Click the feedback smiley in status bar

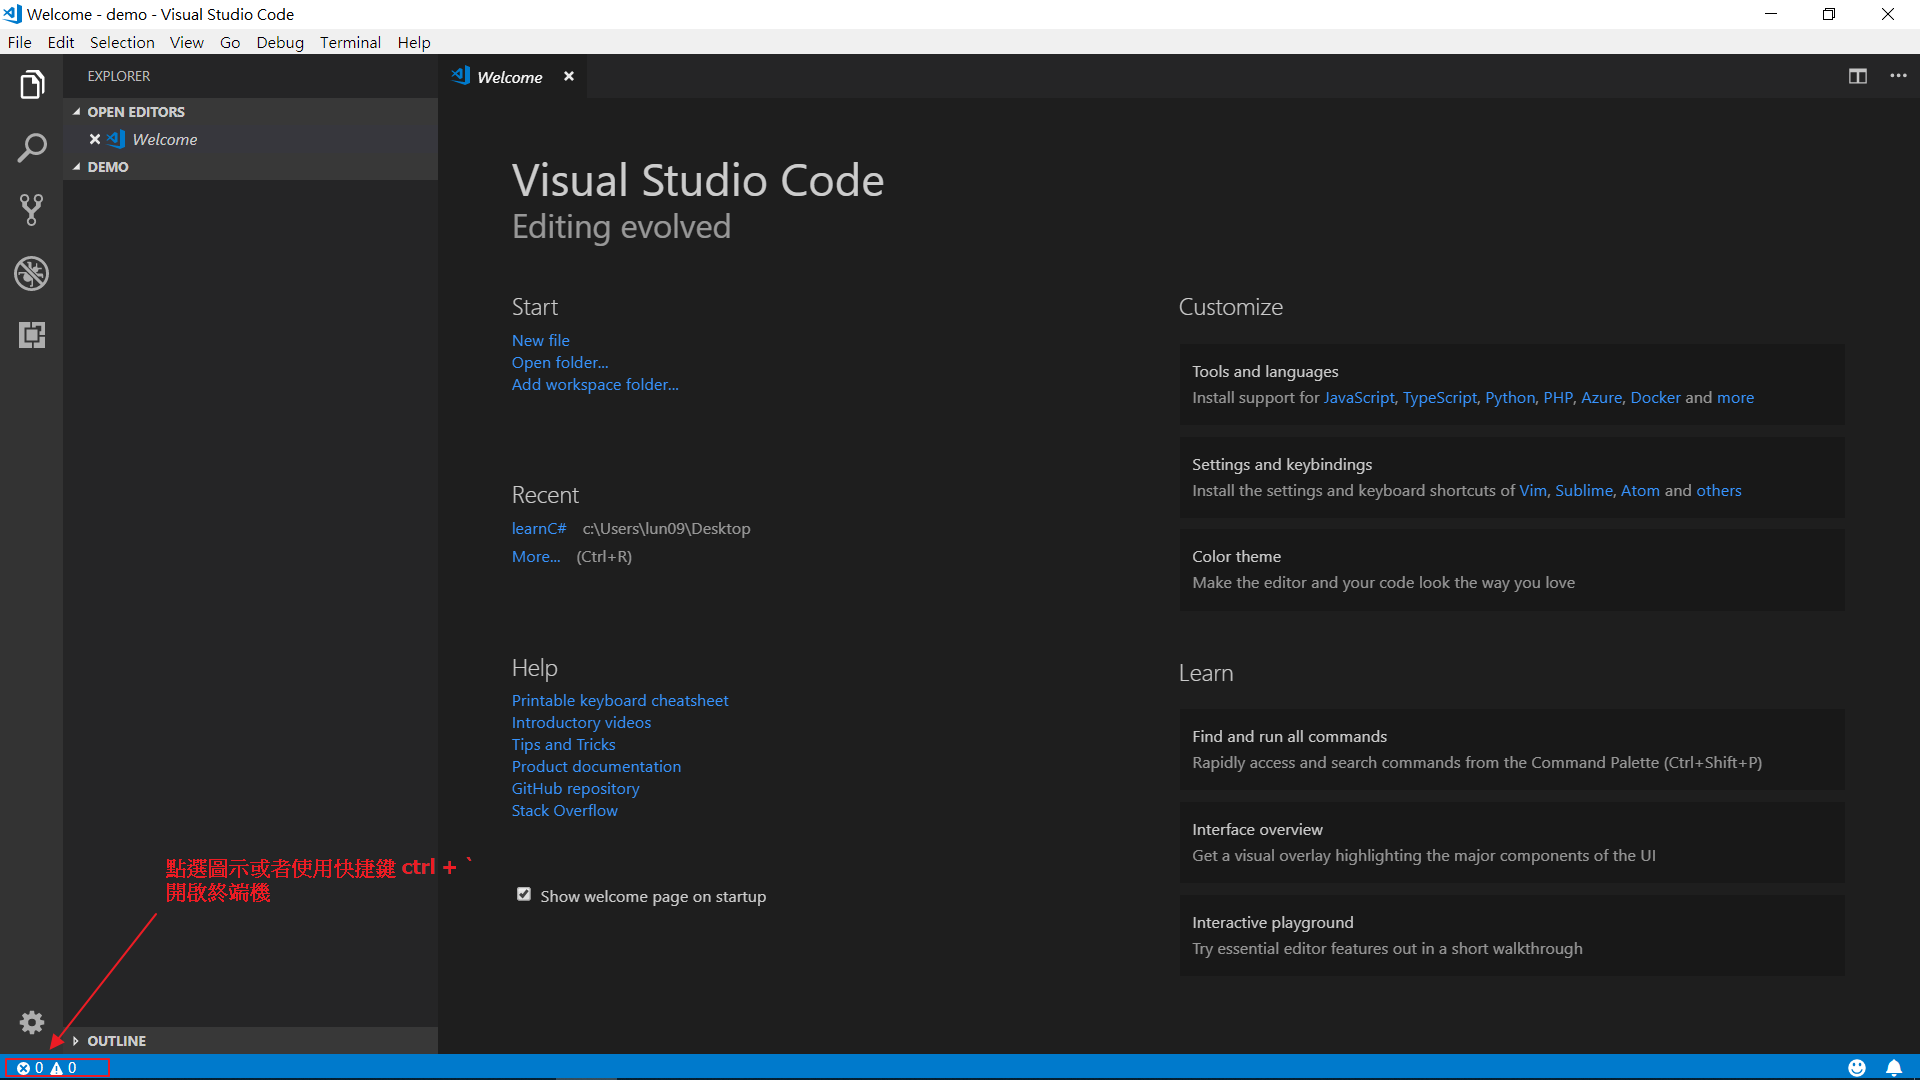coord(1857,1067)
